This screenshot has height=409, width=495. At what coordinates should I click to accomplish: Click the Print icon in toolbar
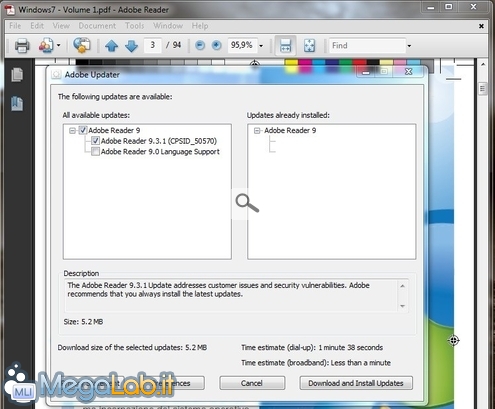coord(22,45)
